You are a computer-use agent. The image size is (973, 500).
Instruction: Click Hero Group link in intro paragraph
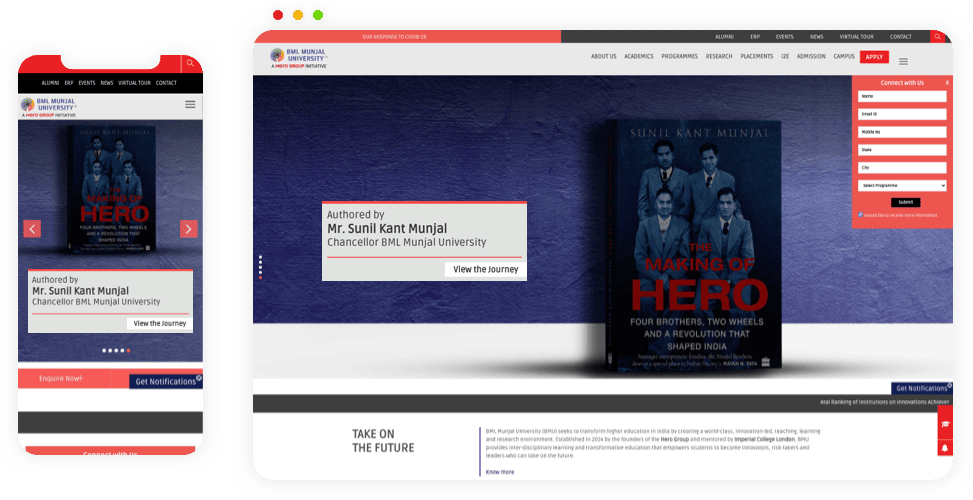[x=675, y=439]
